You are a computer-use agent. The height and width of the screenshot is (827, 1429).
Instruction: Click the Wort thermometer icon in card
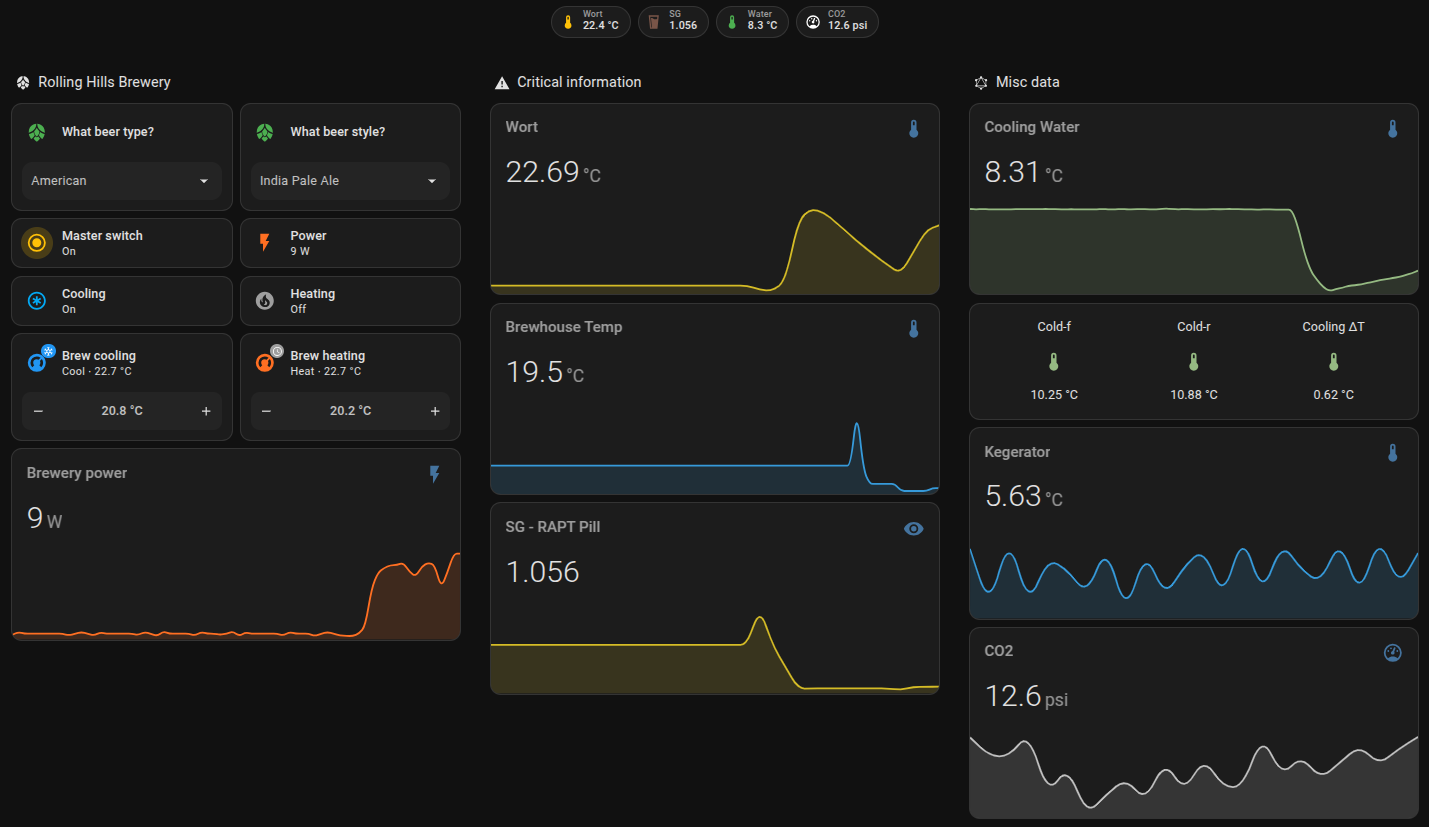pyautogui.click(x=913, y=129)
